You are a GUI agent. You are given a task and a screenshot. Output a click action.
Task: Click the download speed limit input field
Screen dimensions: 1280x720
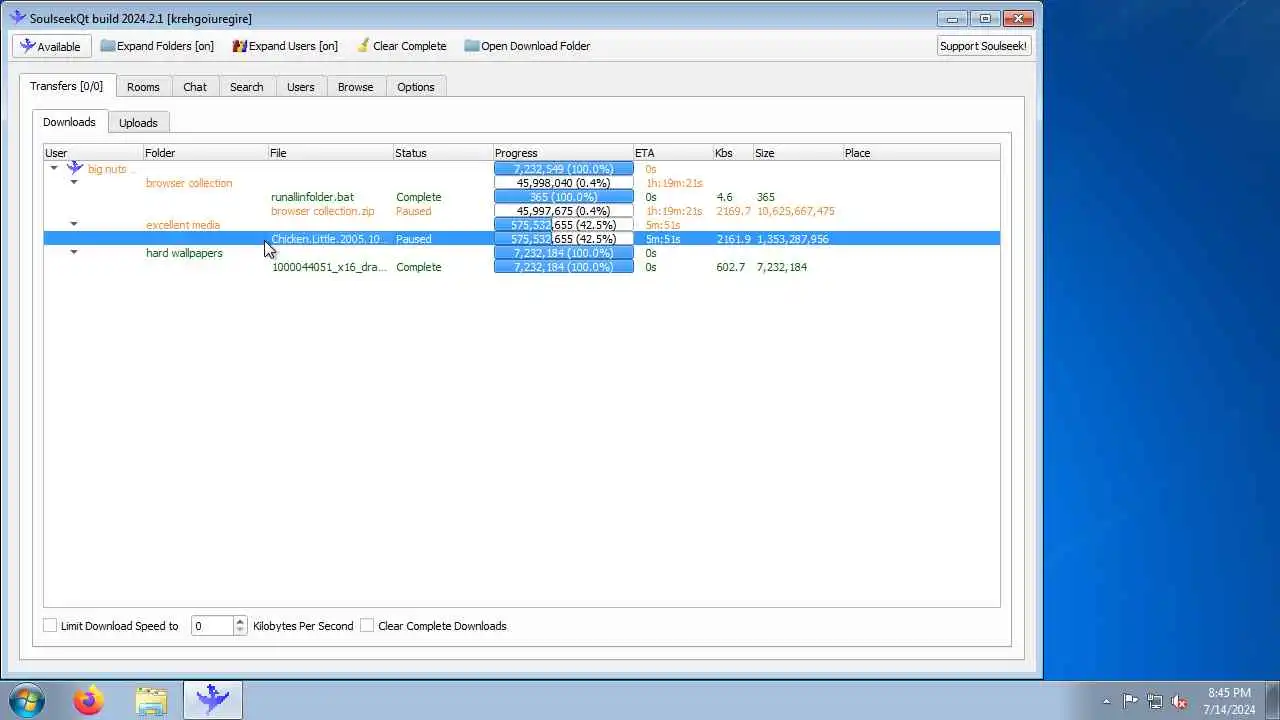pos(212,626)
